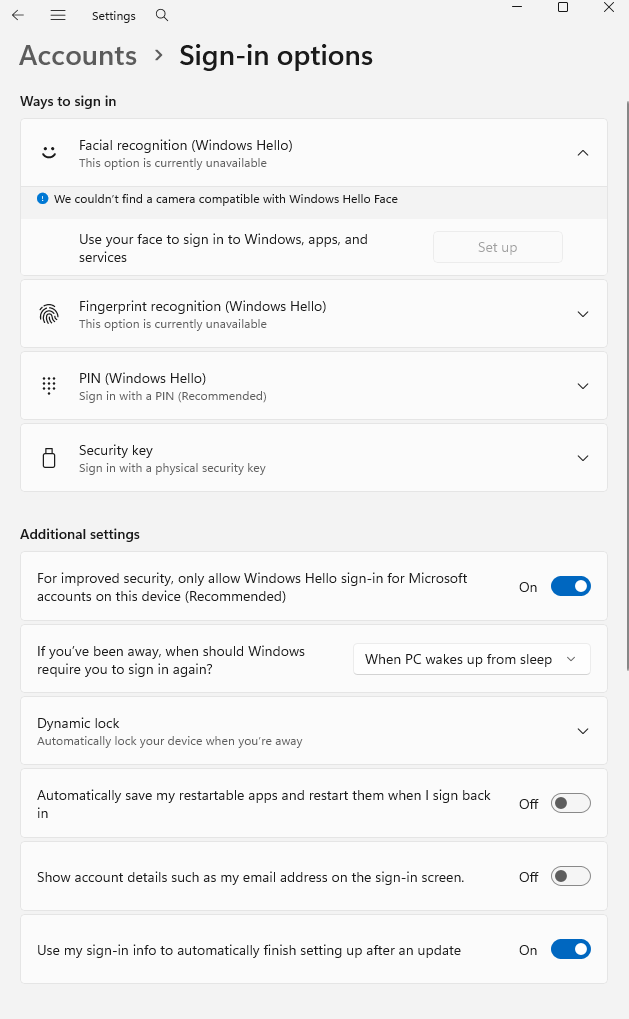Click 'If you've been away' question text
629x1019 pixels.
(171, 660)
